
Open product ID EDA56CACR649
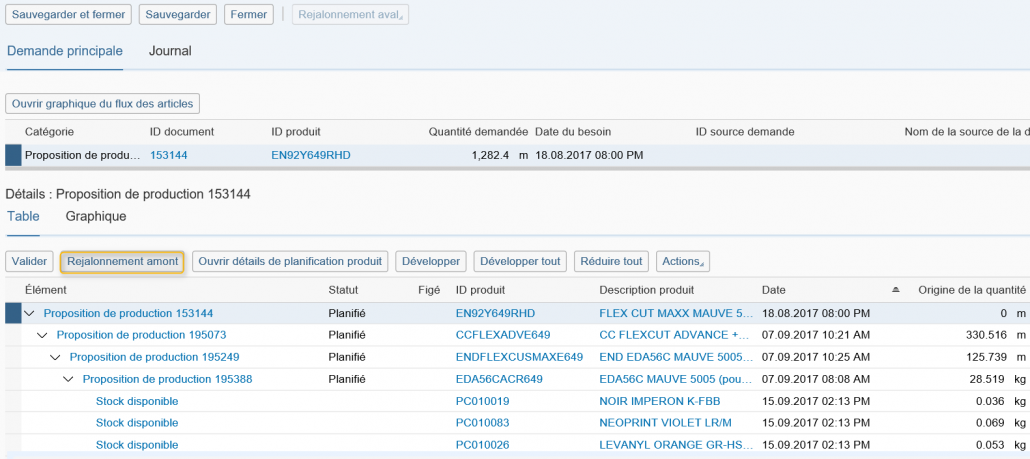click(499, 379)
